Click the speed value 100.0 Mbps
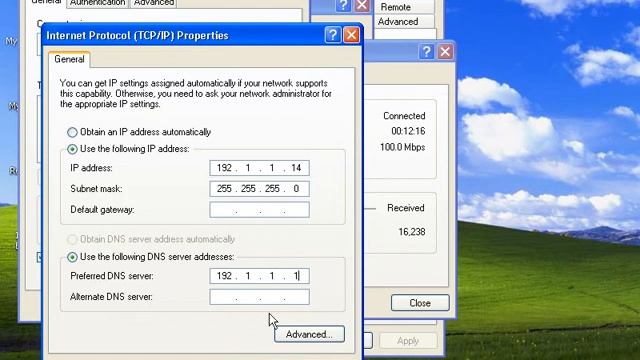 pos(402,147)
